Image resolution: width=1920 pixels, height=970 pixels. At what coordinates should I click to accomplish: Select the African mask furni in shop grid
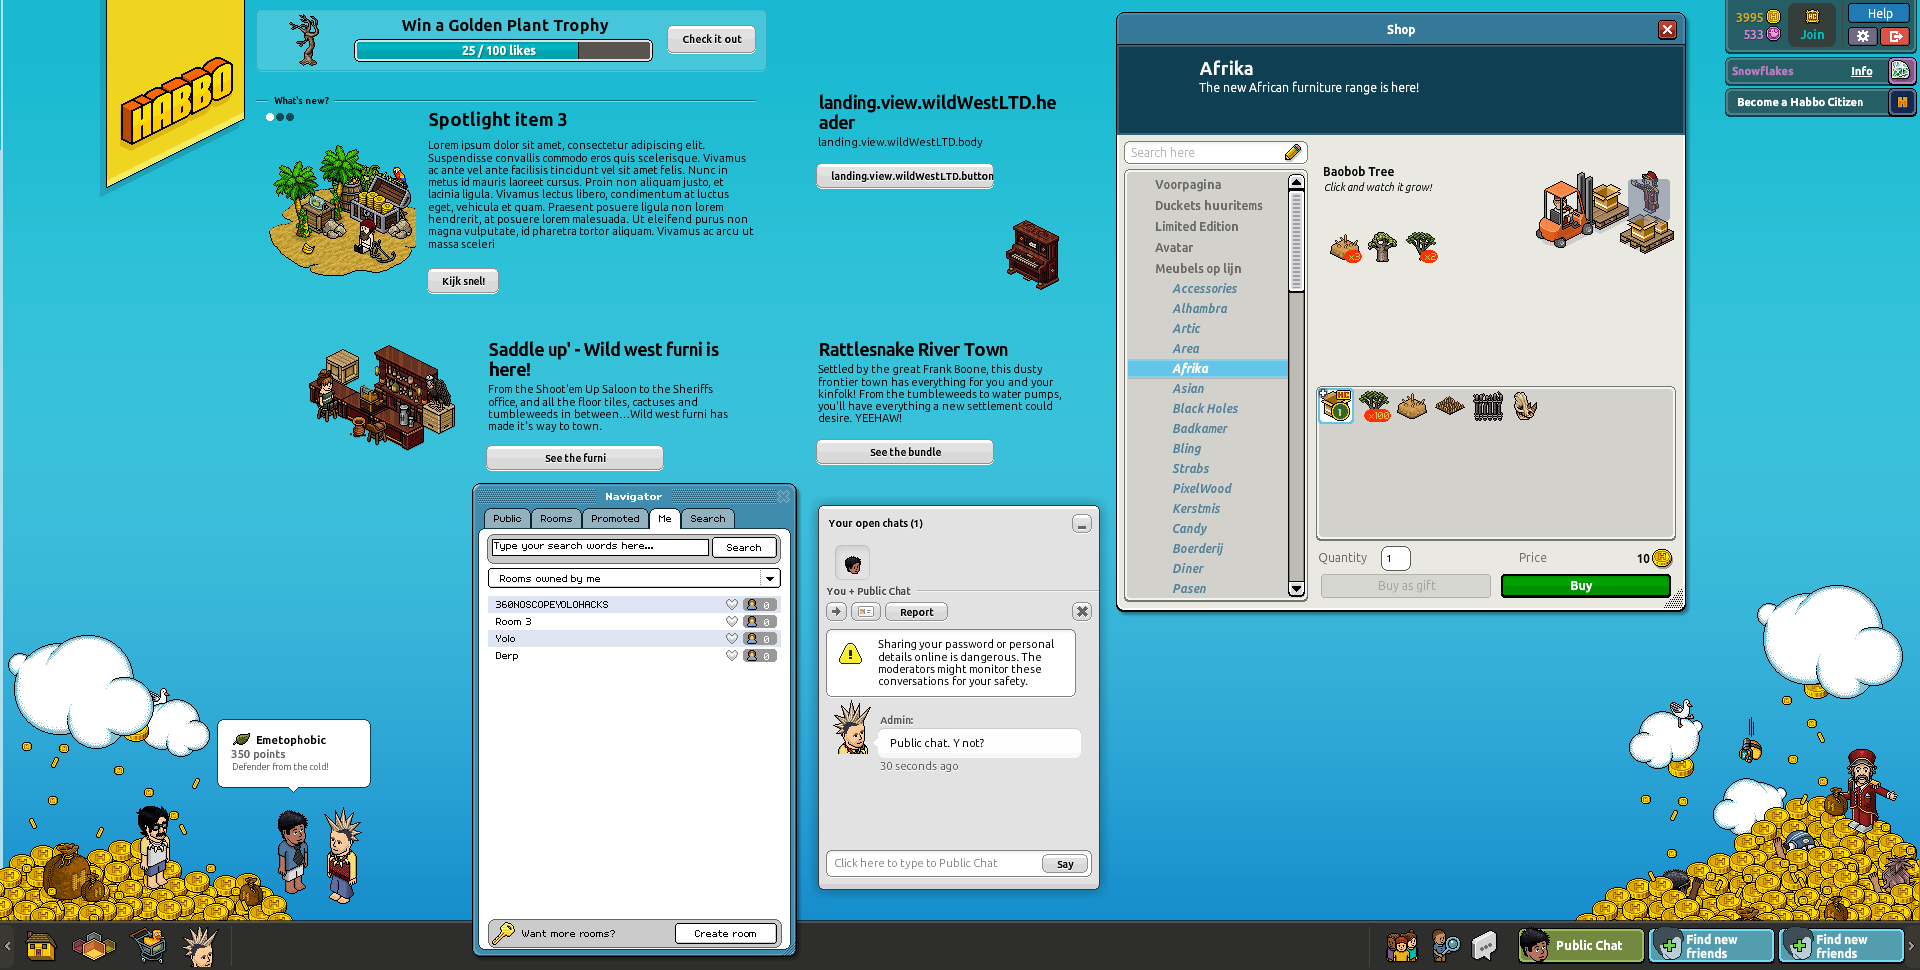tap(1525, 406)
